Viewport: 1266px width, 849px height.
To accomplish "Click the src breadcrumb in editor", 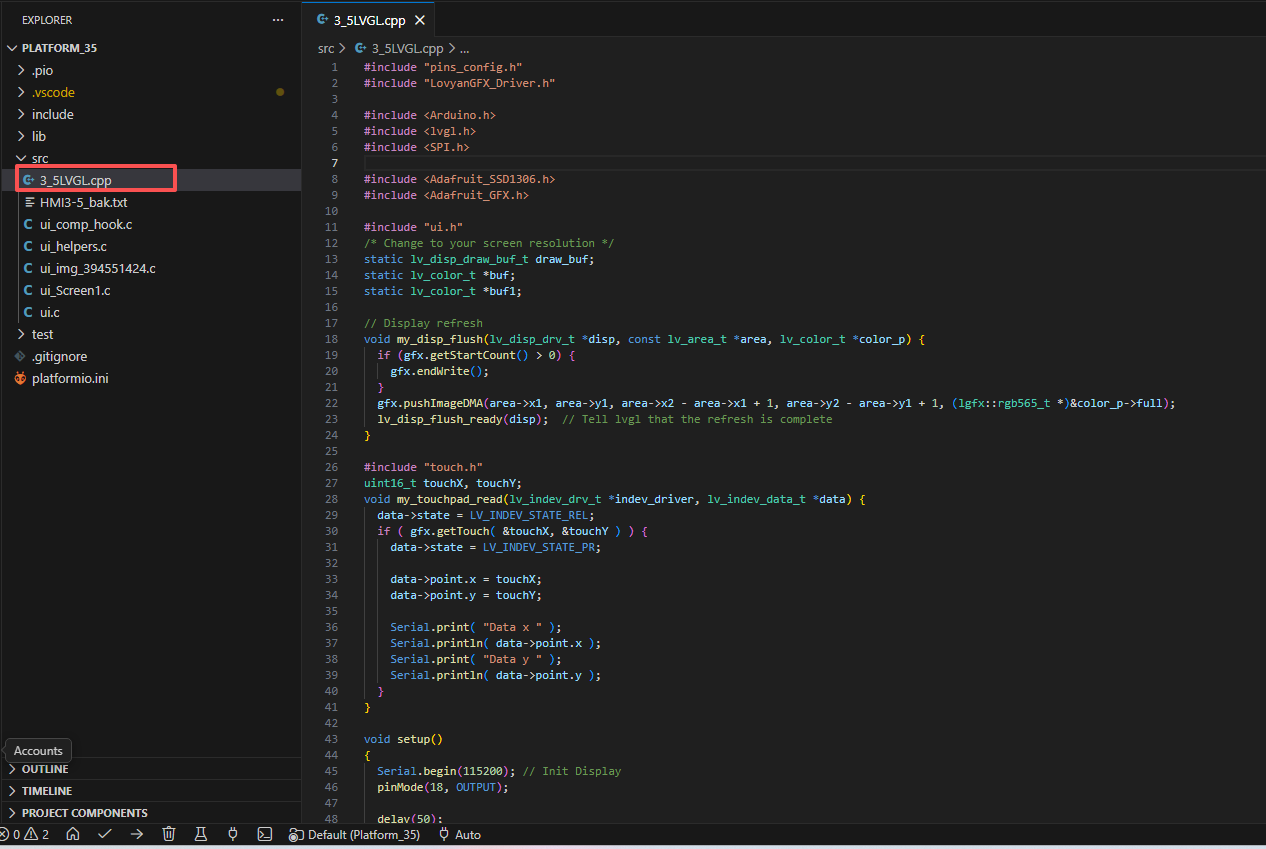I will point(326,48).
